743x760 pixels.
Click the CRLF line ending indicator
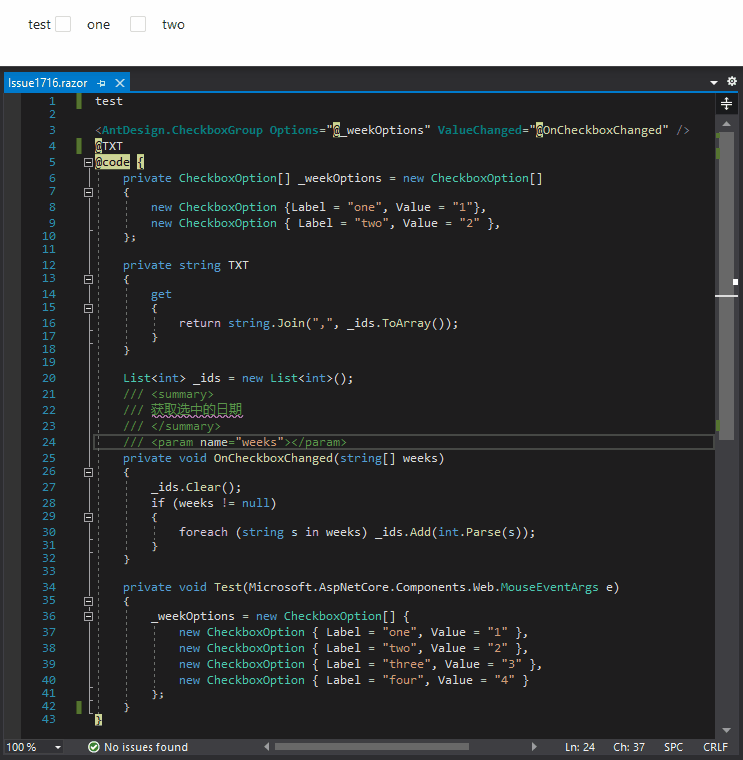pyautogui.click(x=715, y=747)
